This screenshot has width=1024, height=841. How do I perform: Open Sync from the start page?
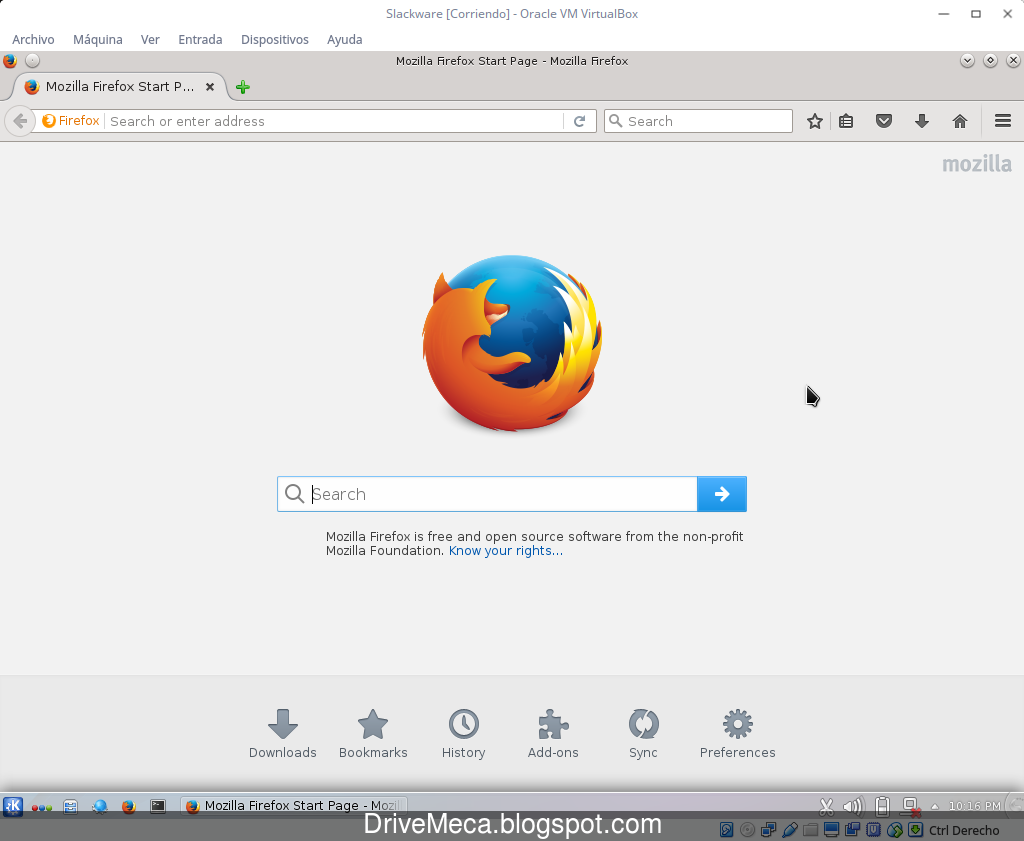[643, 733]
